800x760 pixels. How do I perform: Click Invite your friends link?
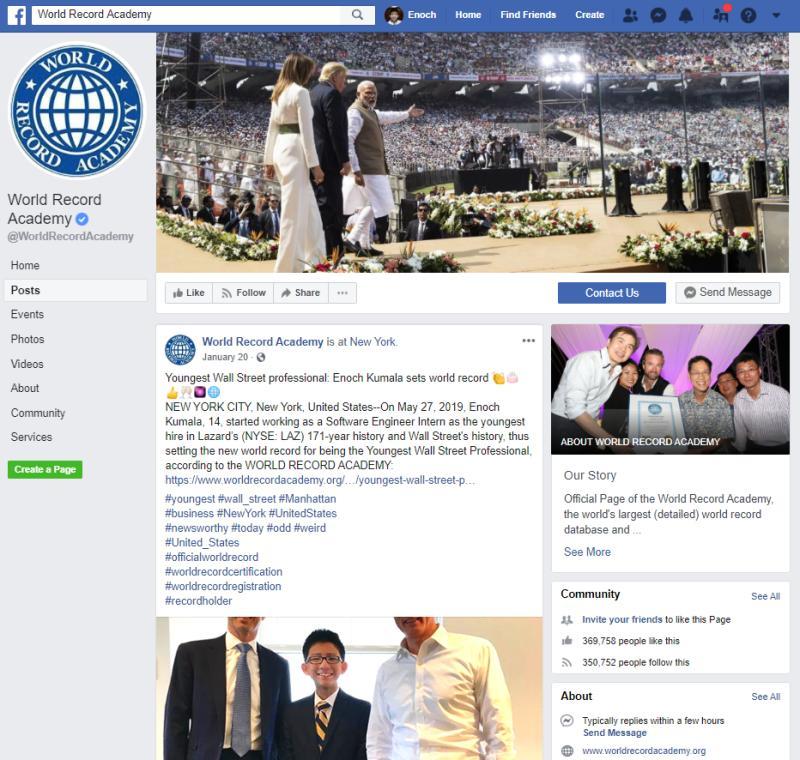pos(622,620)
